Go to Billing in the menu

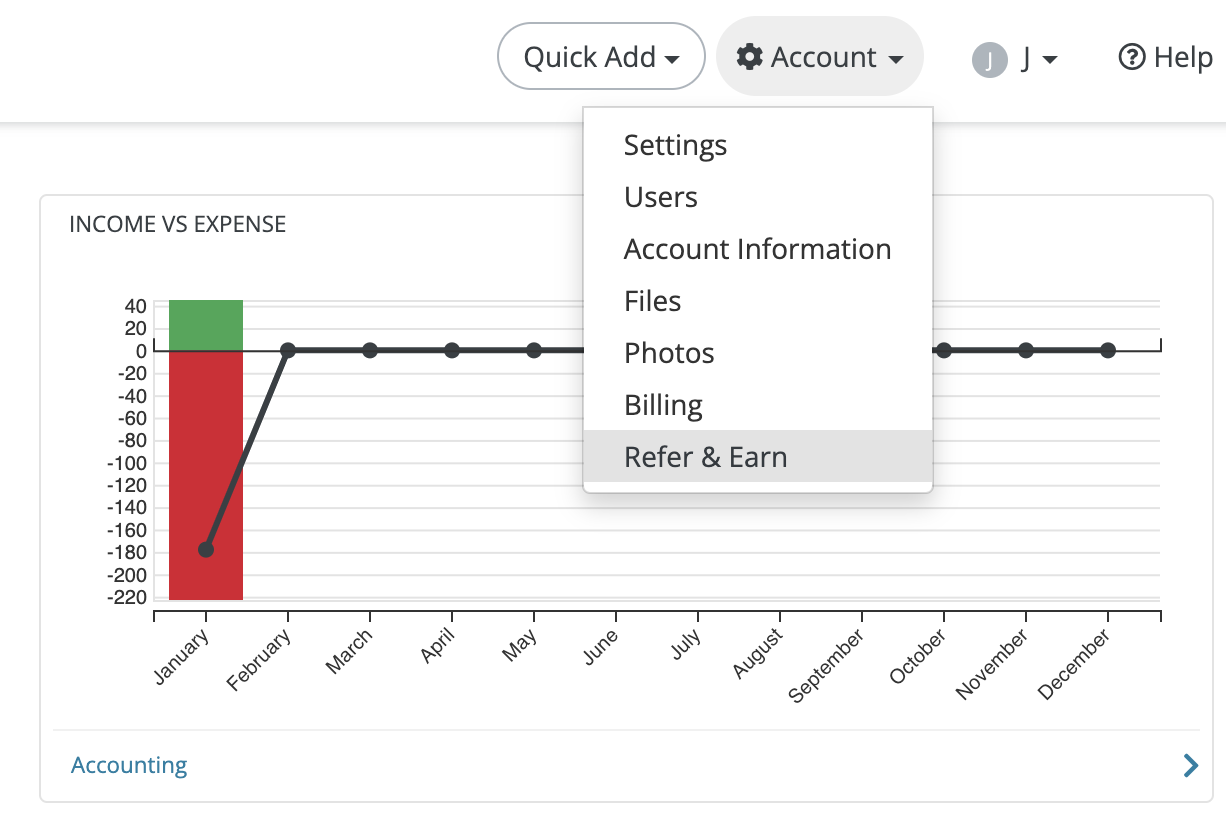pos(663,405)
